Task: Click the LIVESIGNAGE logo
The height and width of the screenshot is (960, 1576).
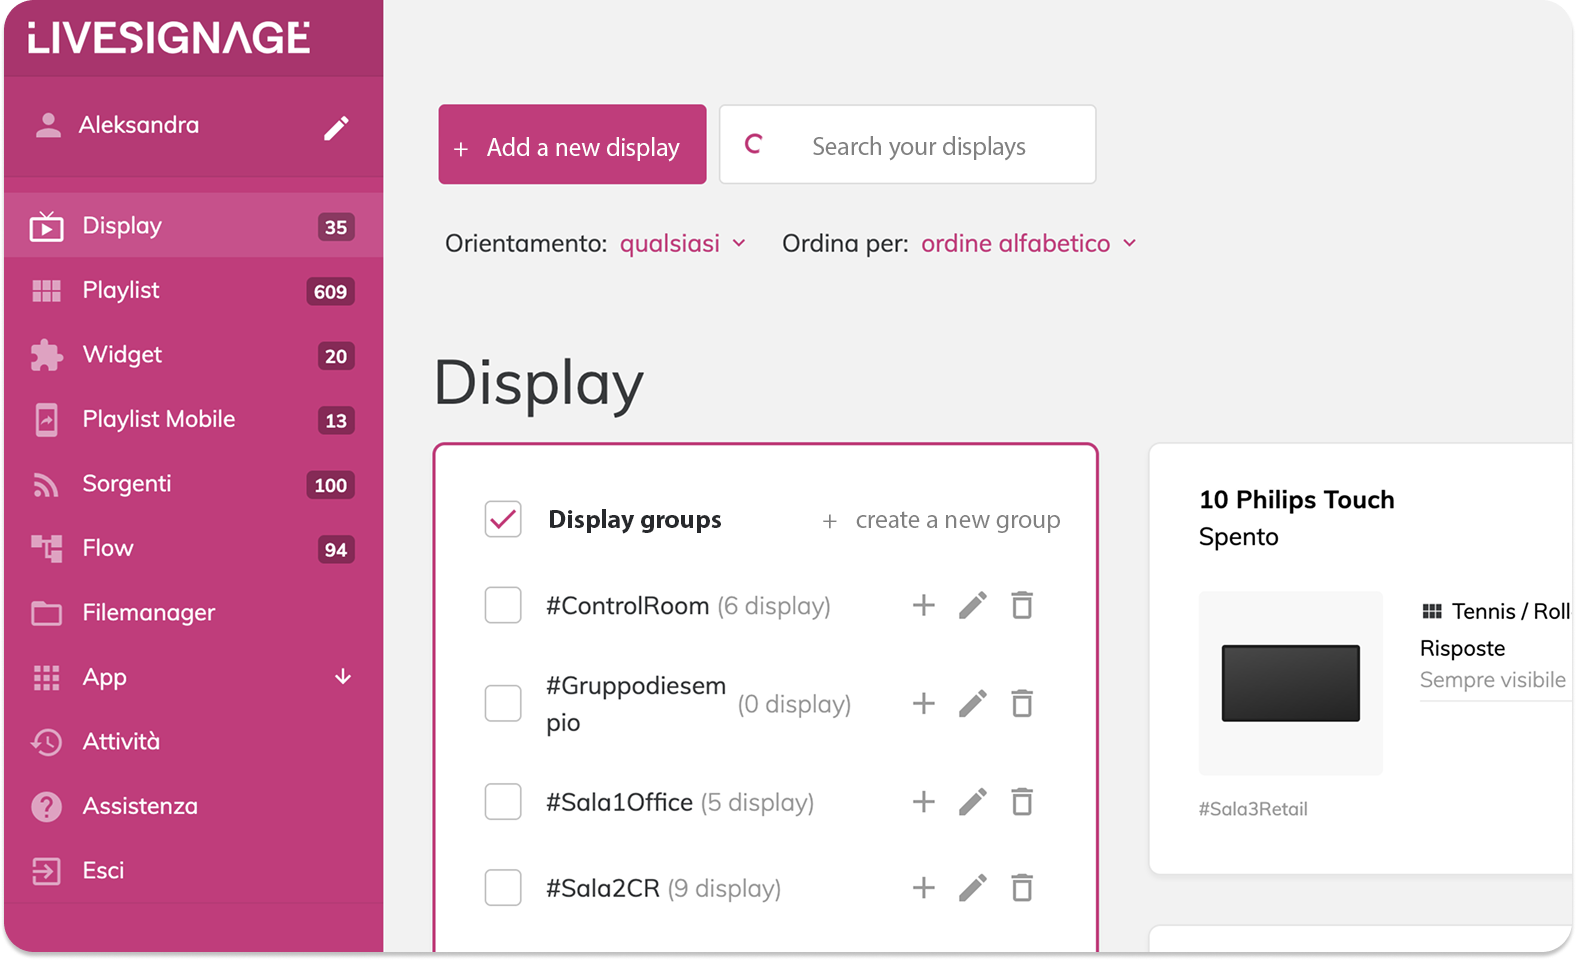Action: [x=169, y=38]
